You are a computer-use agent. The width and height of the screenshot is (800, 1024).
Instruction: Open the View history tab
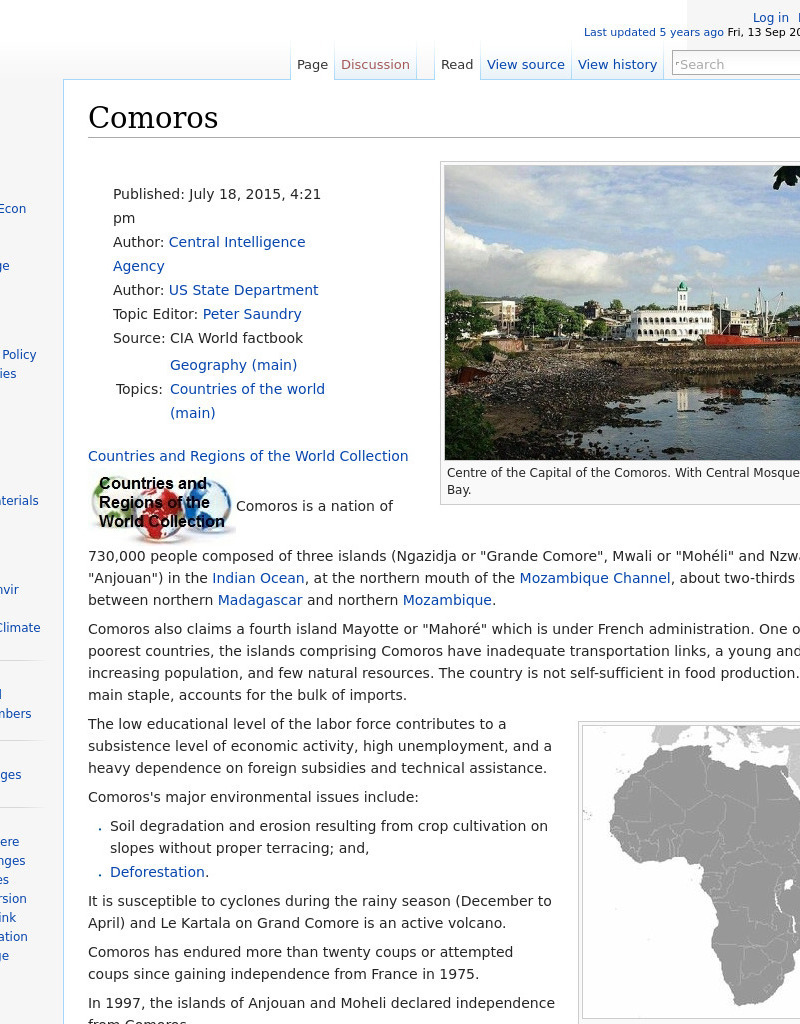pos(617,64)
